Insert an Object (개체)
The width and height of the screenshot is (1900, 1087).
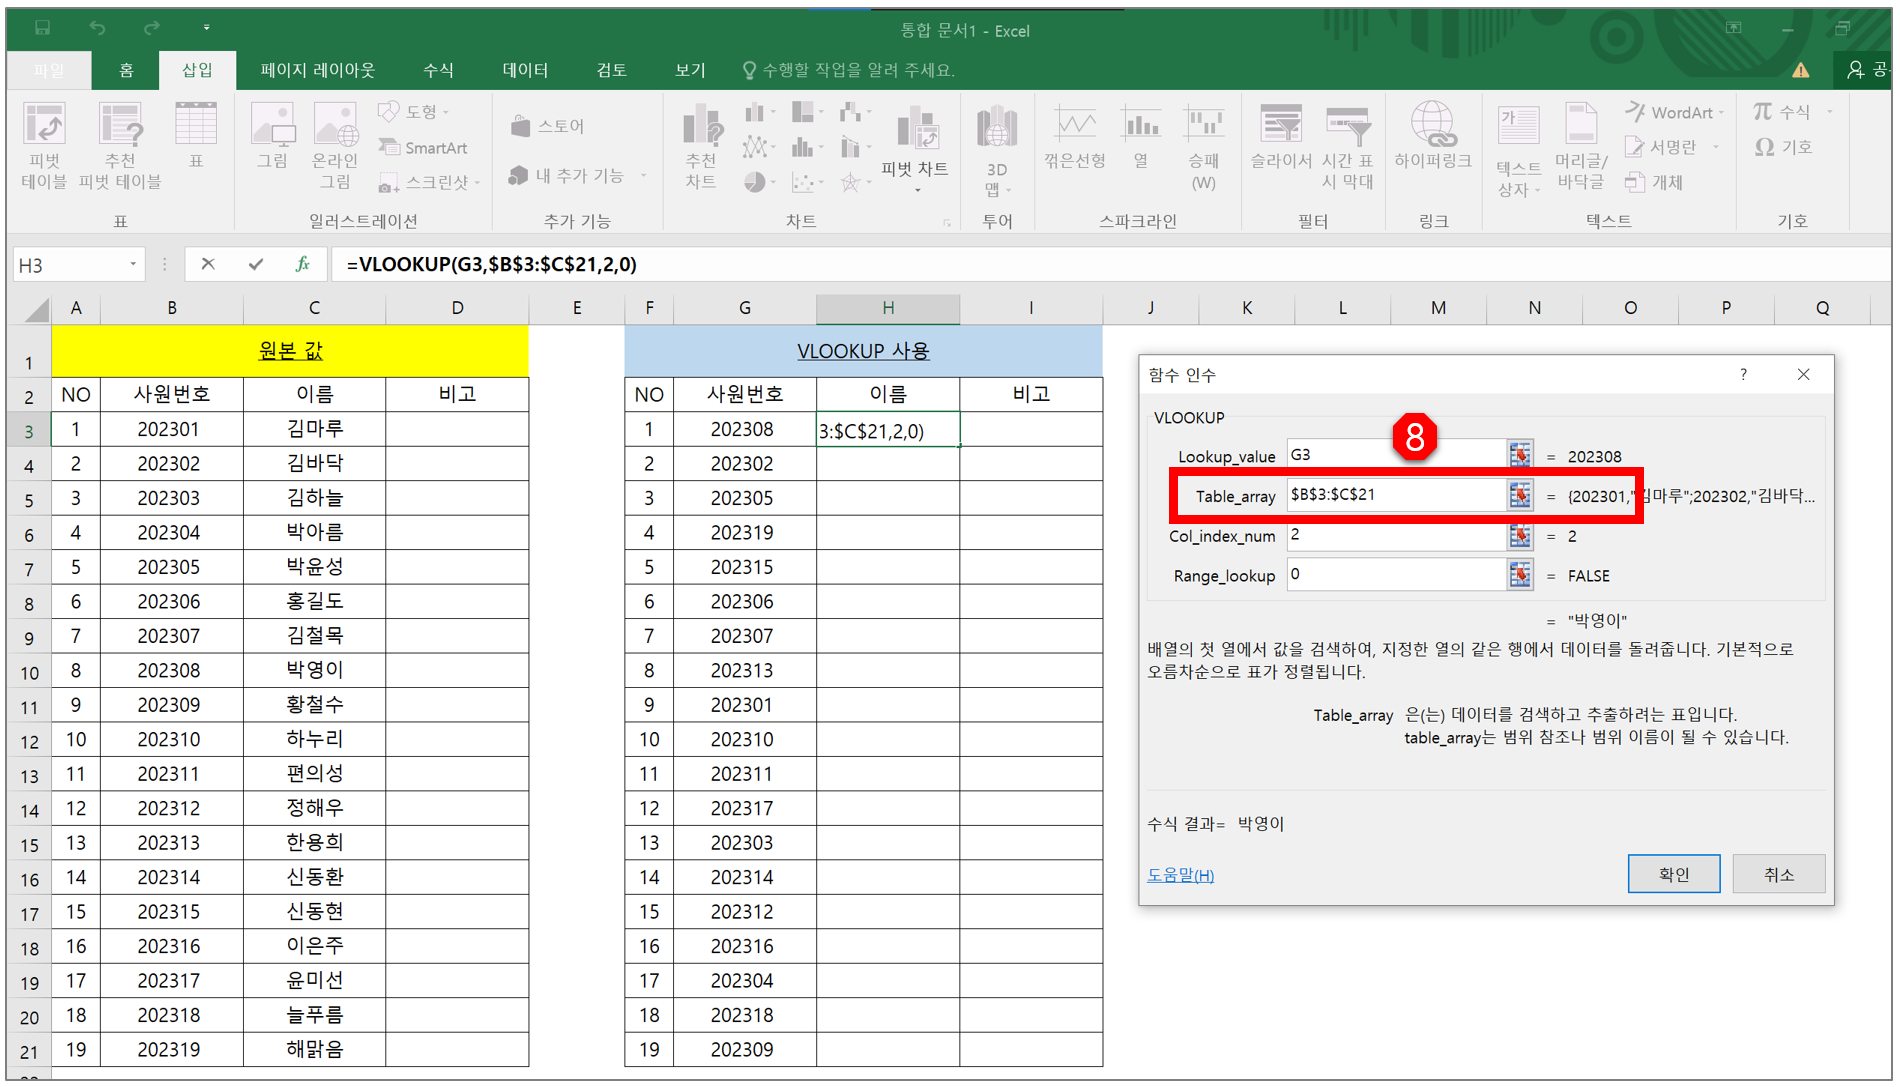tap(1655, 182)
